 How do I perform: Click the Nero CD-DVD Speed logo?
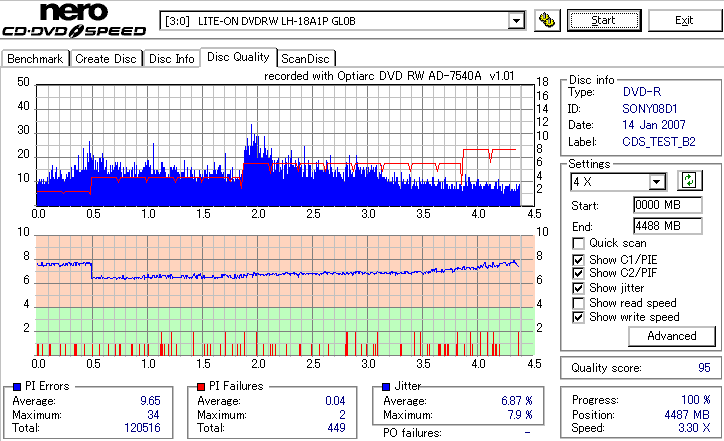click(x=74, y=19)
